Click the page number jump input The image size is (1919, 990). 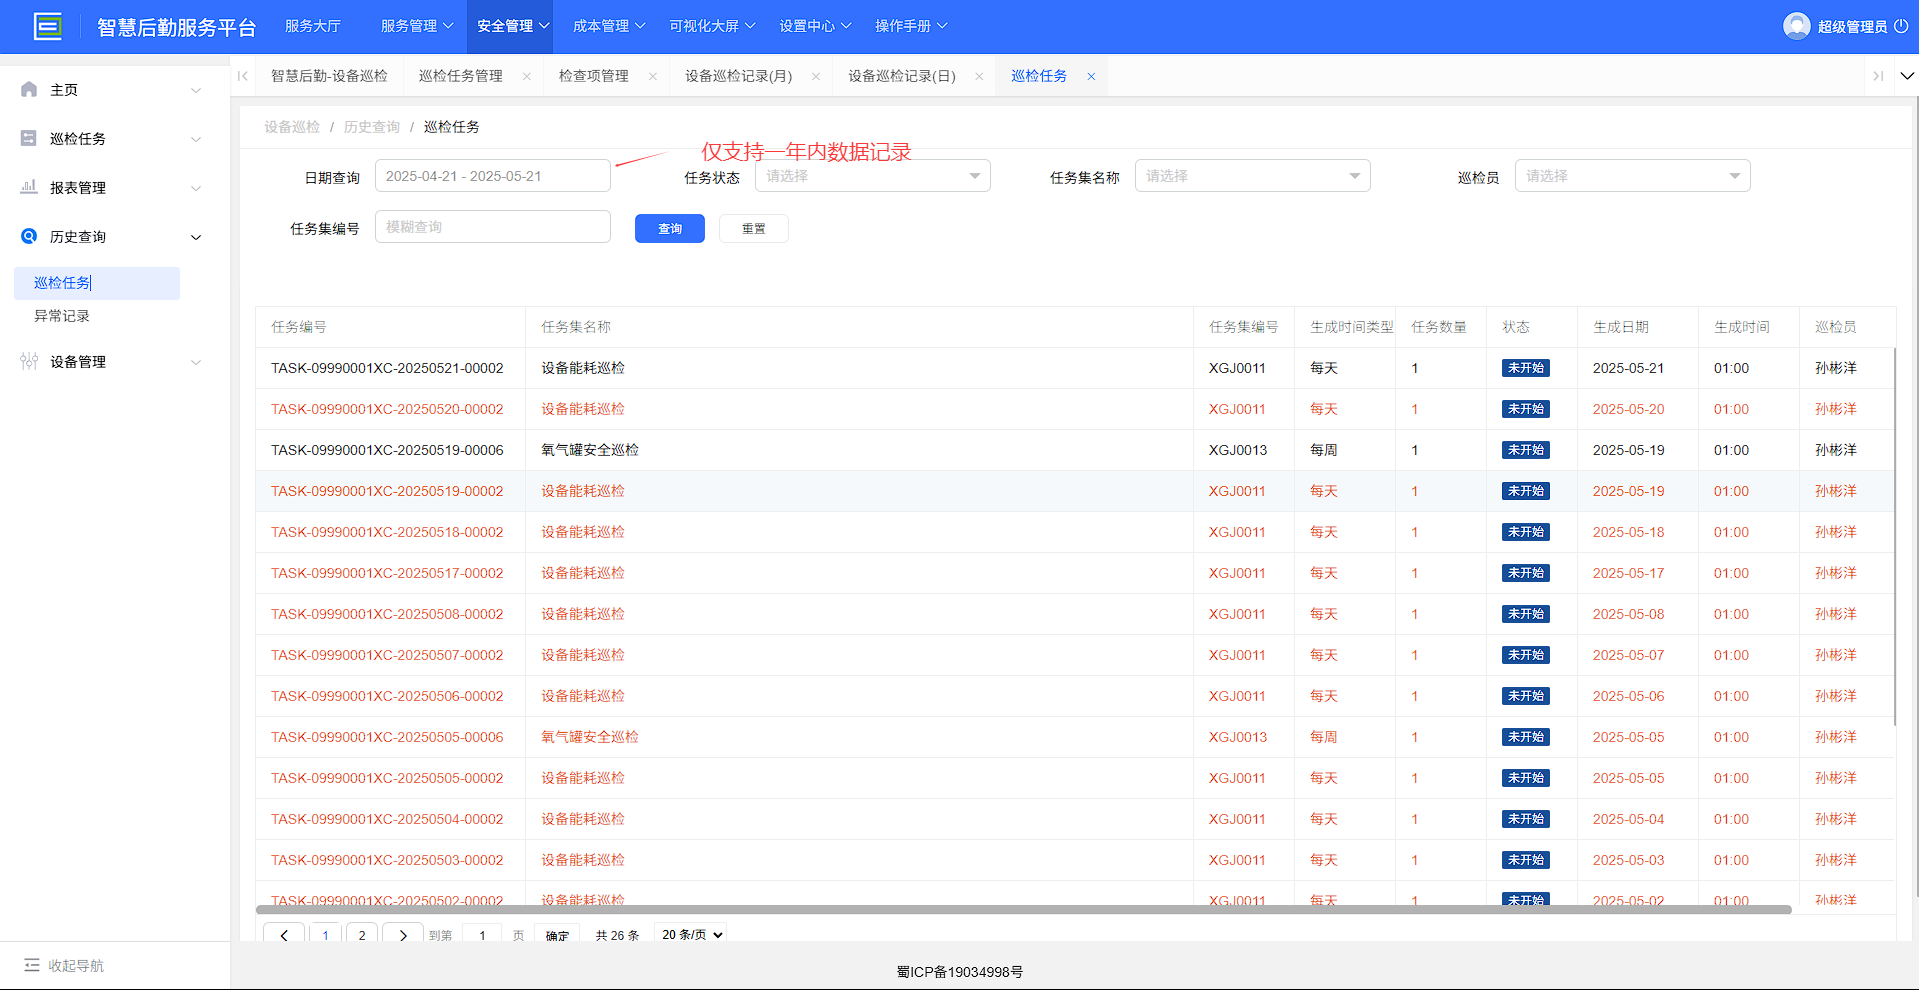482,935
